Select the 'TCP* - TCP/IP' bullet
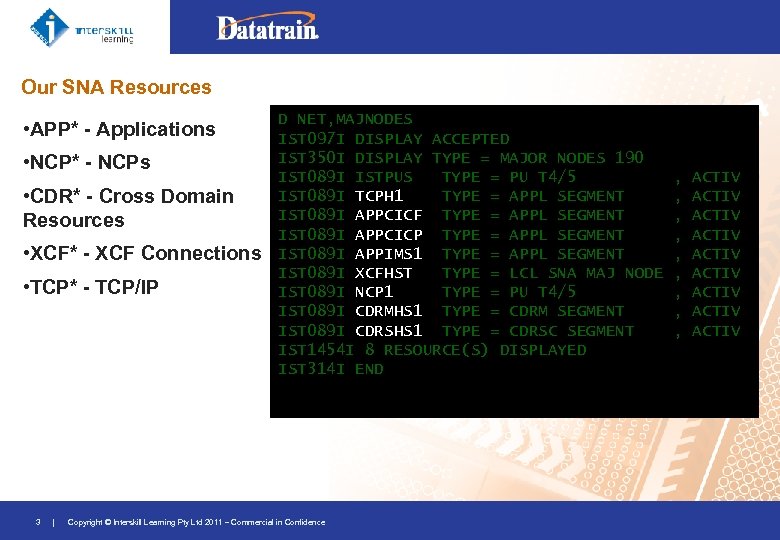Image resolution: width=780 pixels, height=540 pixels. coord(91,287)
